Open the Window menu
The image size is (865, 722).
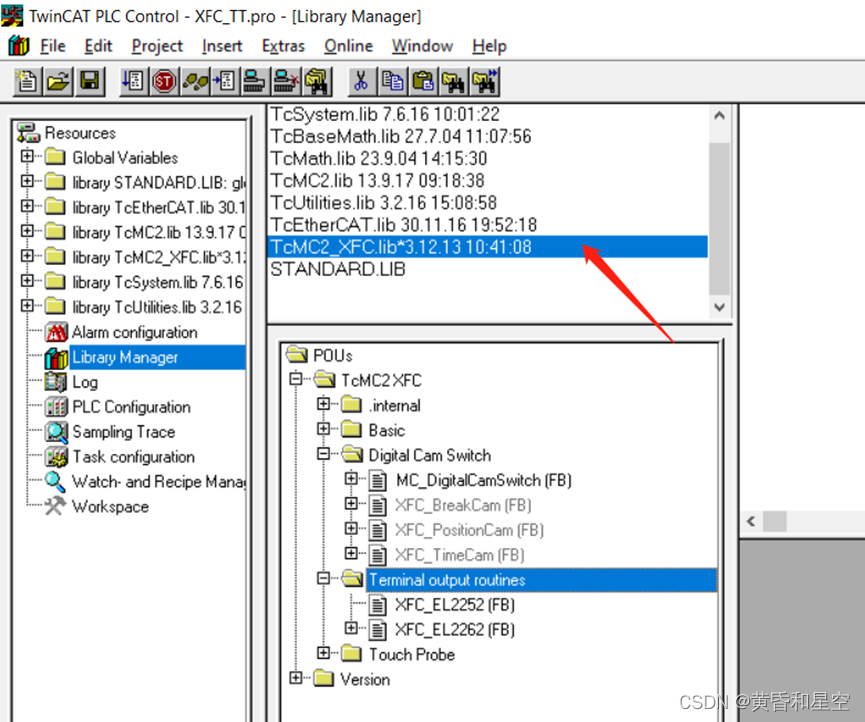click(x=423, y=46)
